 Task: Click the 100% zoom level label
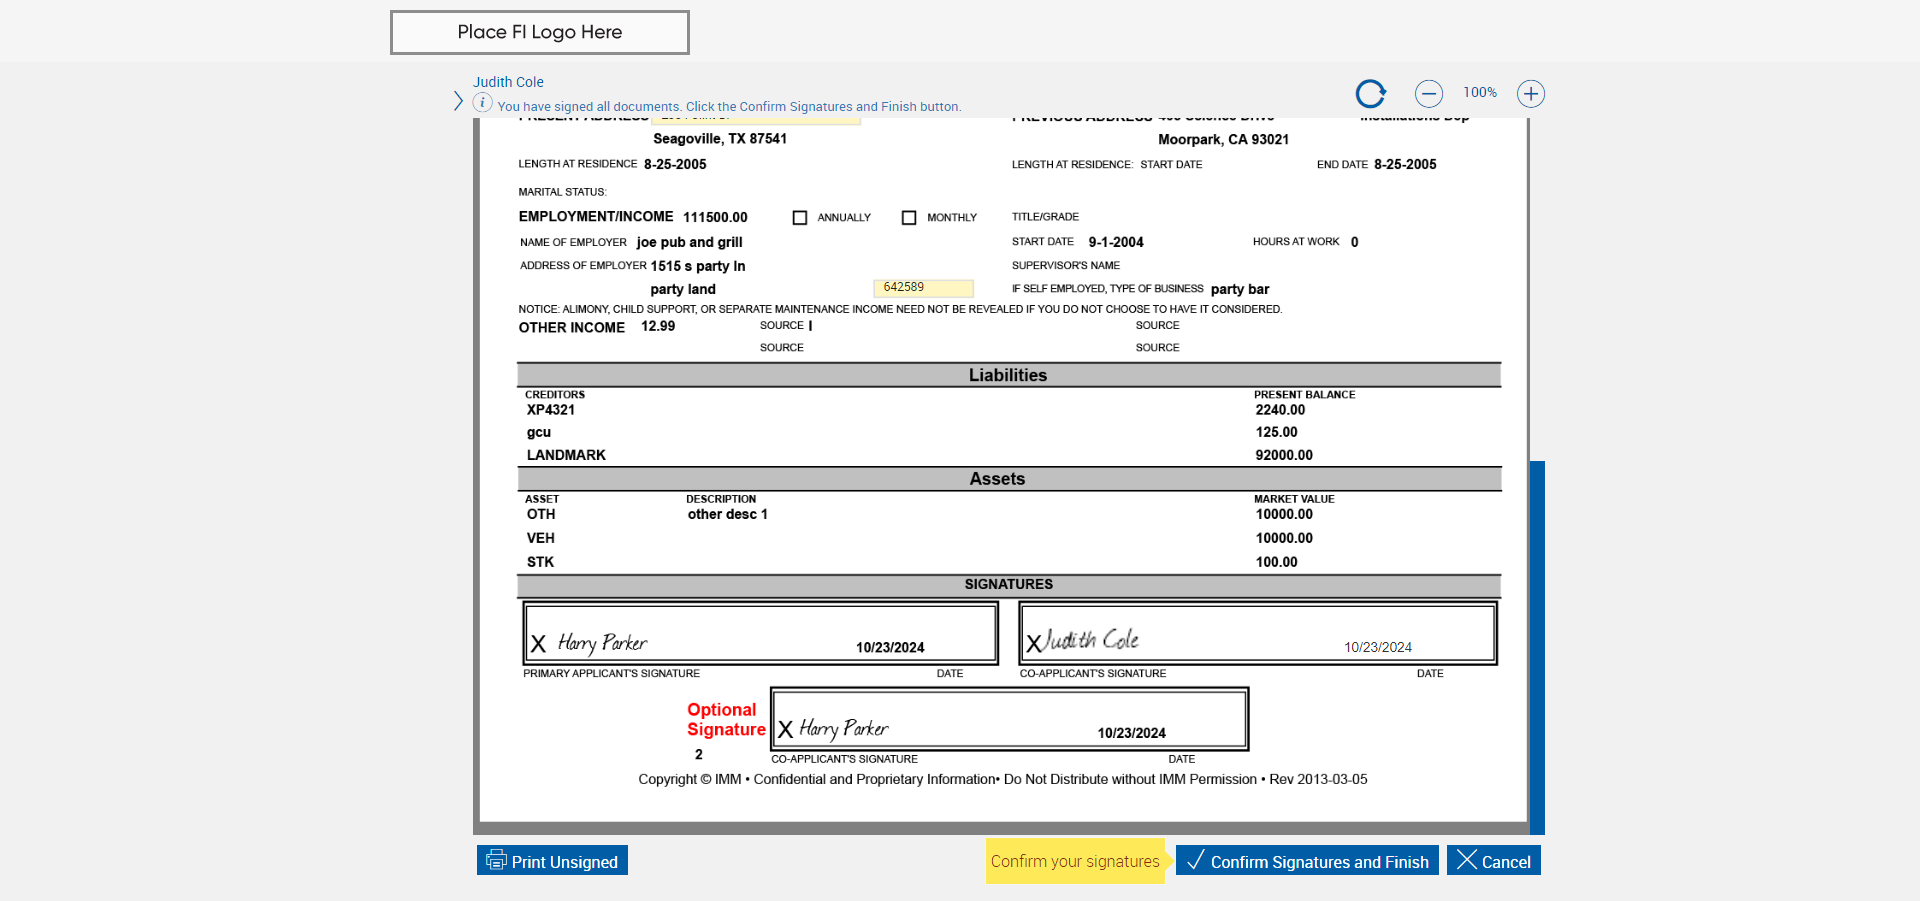click(1480, 92)
